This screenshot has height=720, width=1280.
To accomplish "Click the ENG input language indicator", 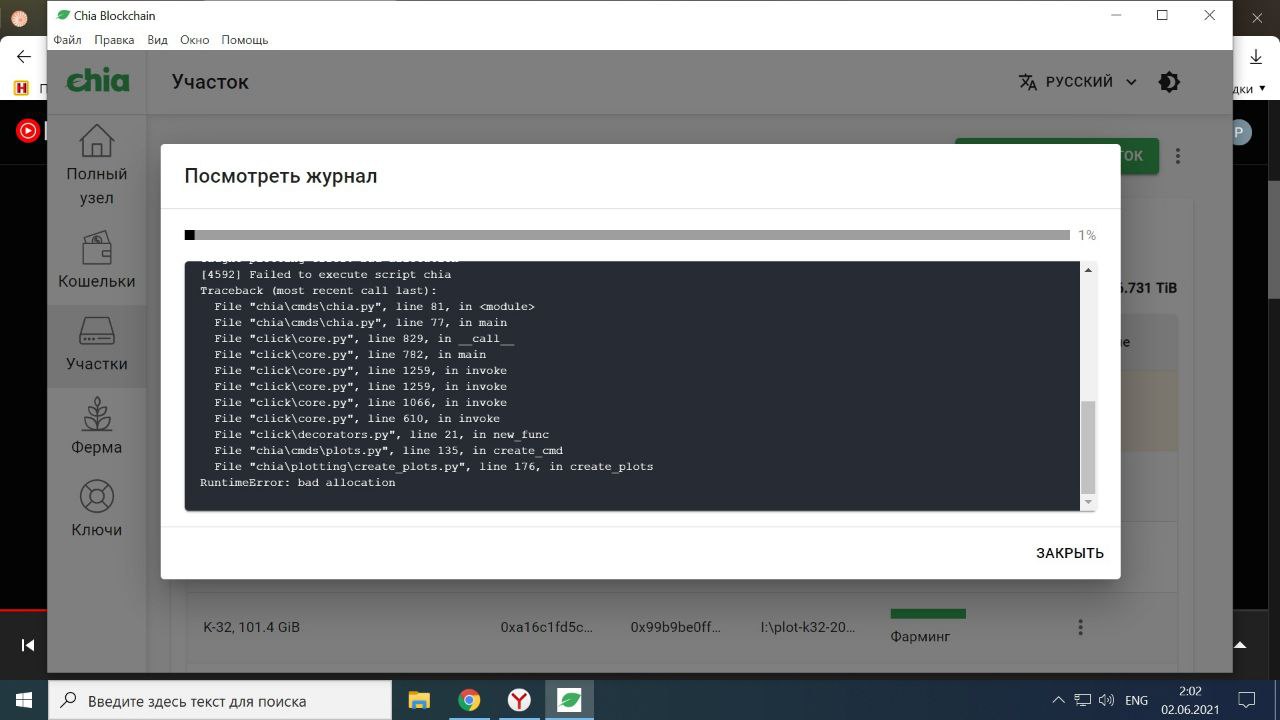I will [x=1136, y=701].
